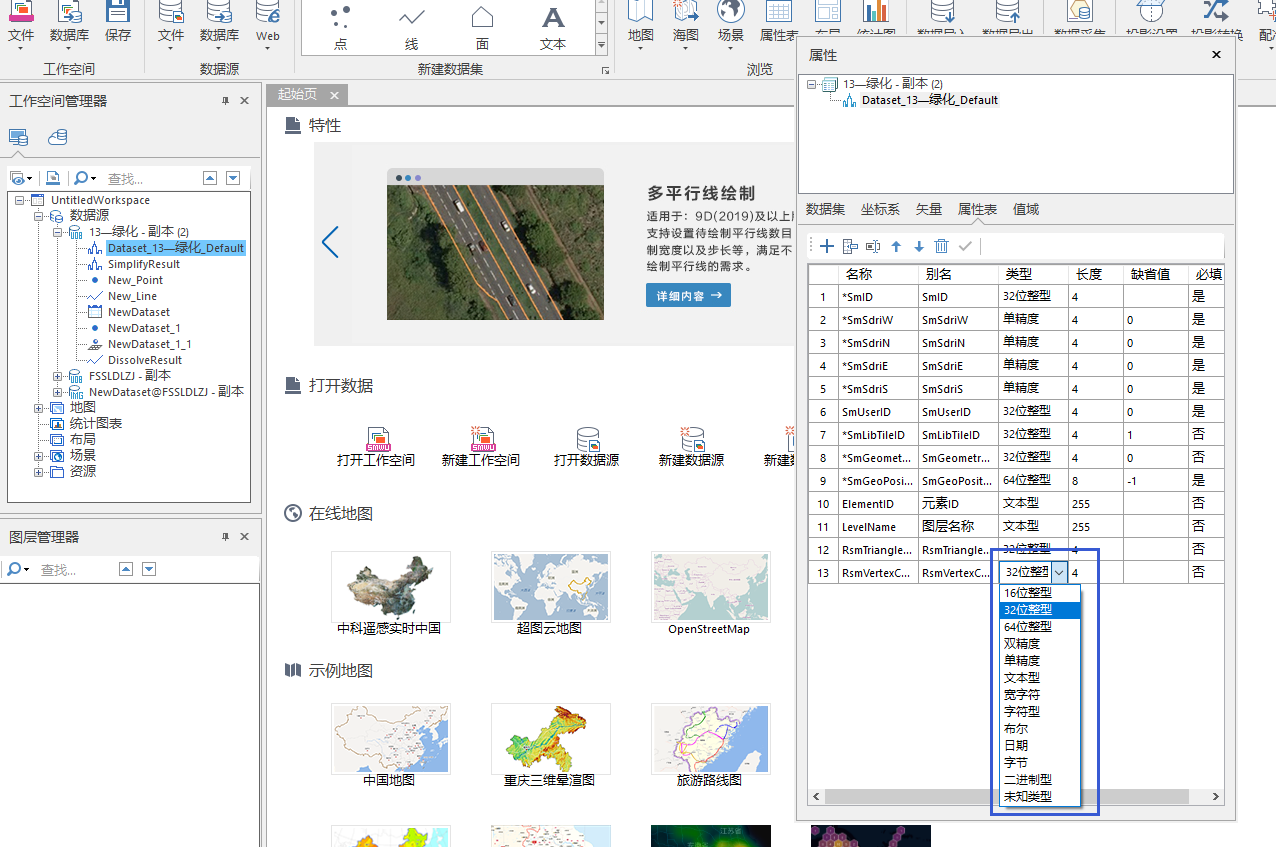Expand the 资源 tree node
Viewport: 1276px width, 847px height.
39,472
